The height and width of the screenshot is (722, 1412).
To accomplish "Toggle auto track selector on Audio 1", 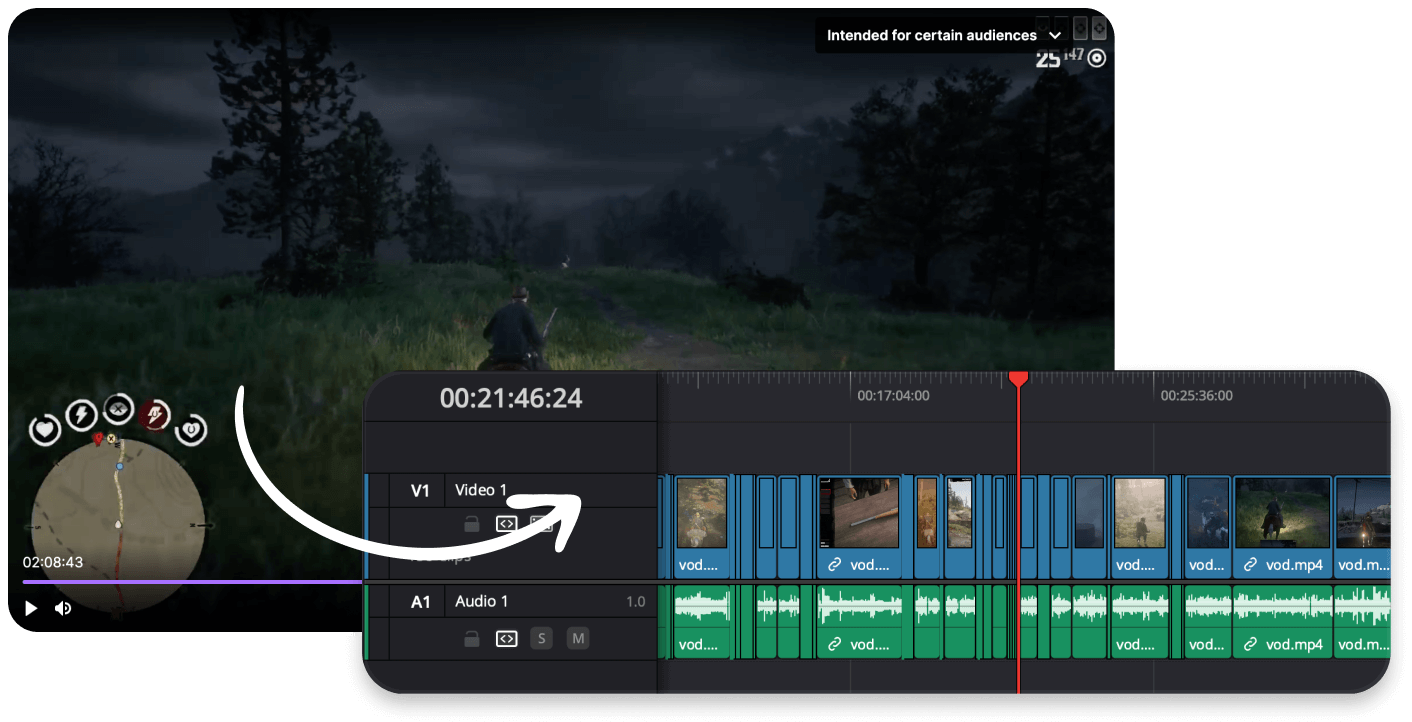I will tap(506, 638).
